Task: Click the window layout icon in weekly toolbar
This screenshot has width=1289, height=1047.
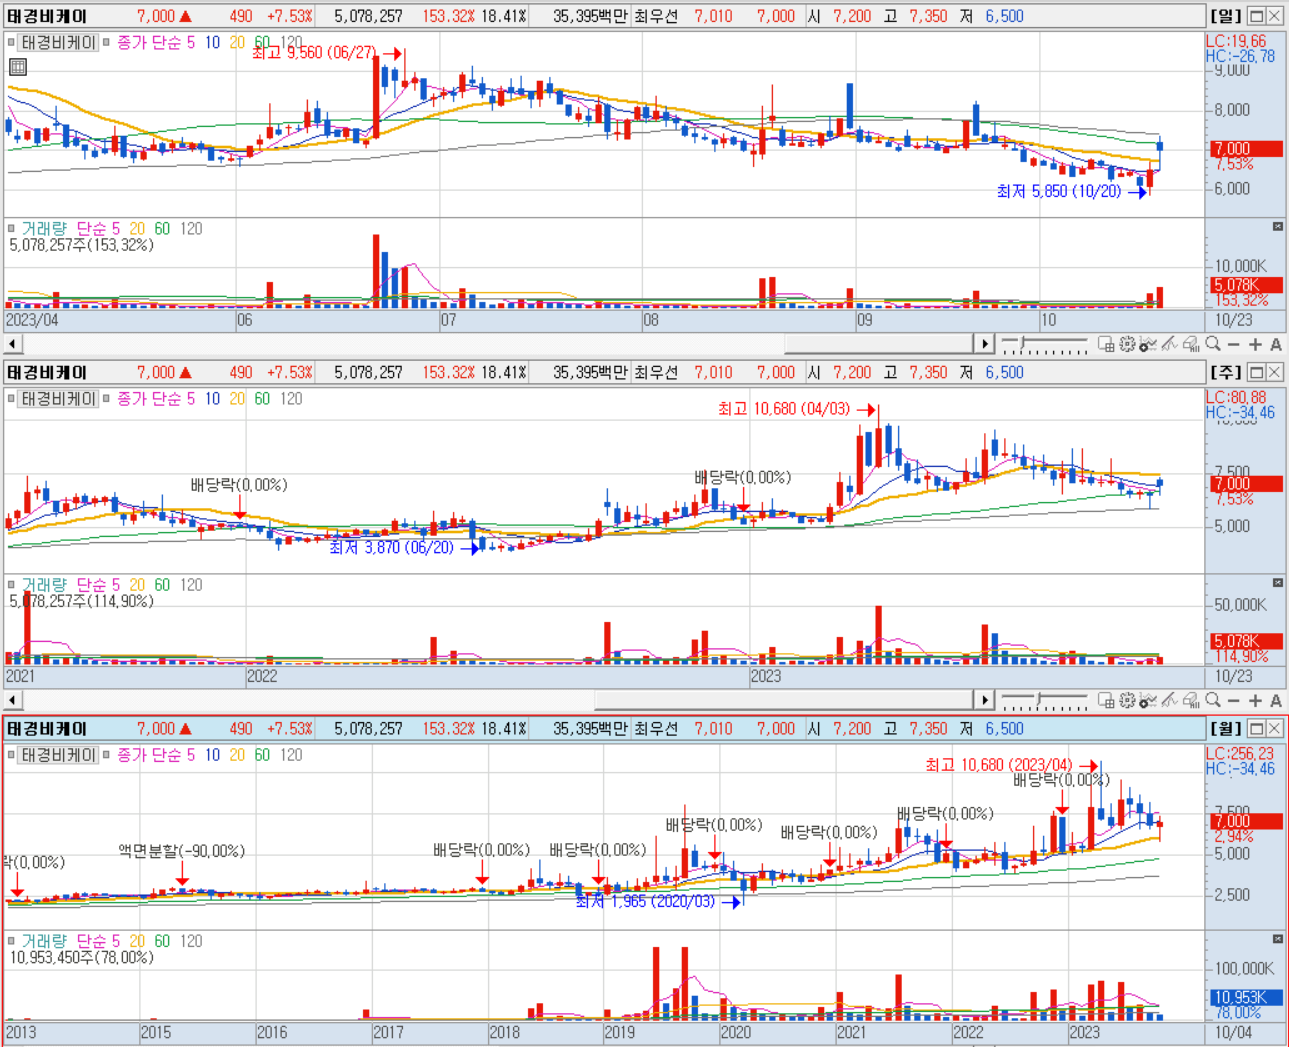Action: [x=1106, y=700]
